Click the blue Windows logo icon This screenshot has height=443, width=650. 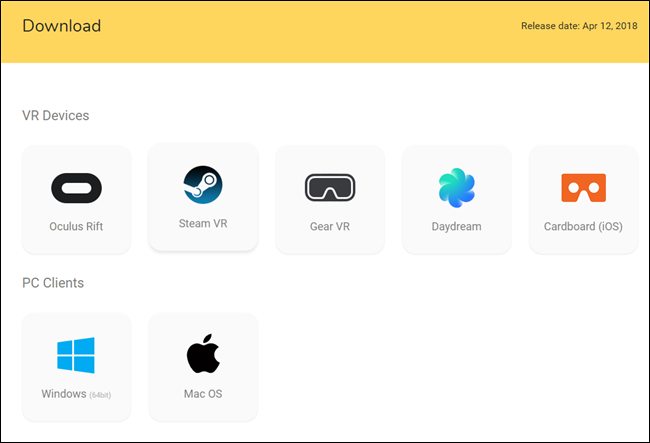(x=76, y=355)
